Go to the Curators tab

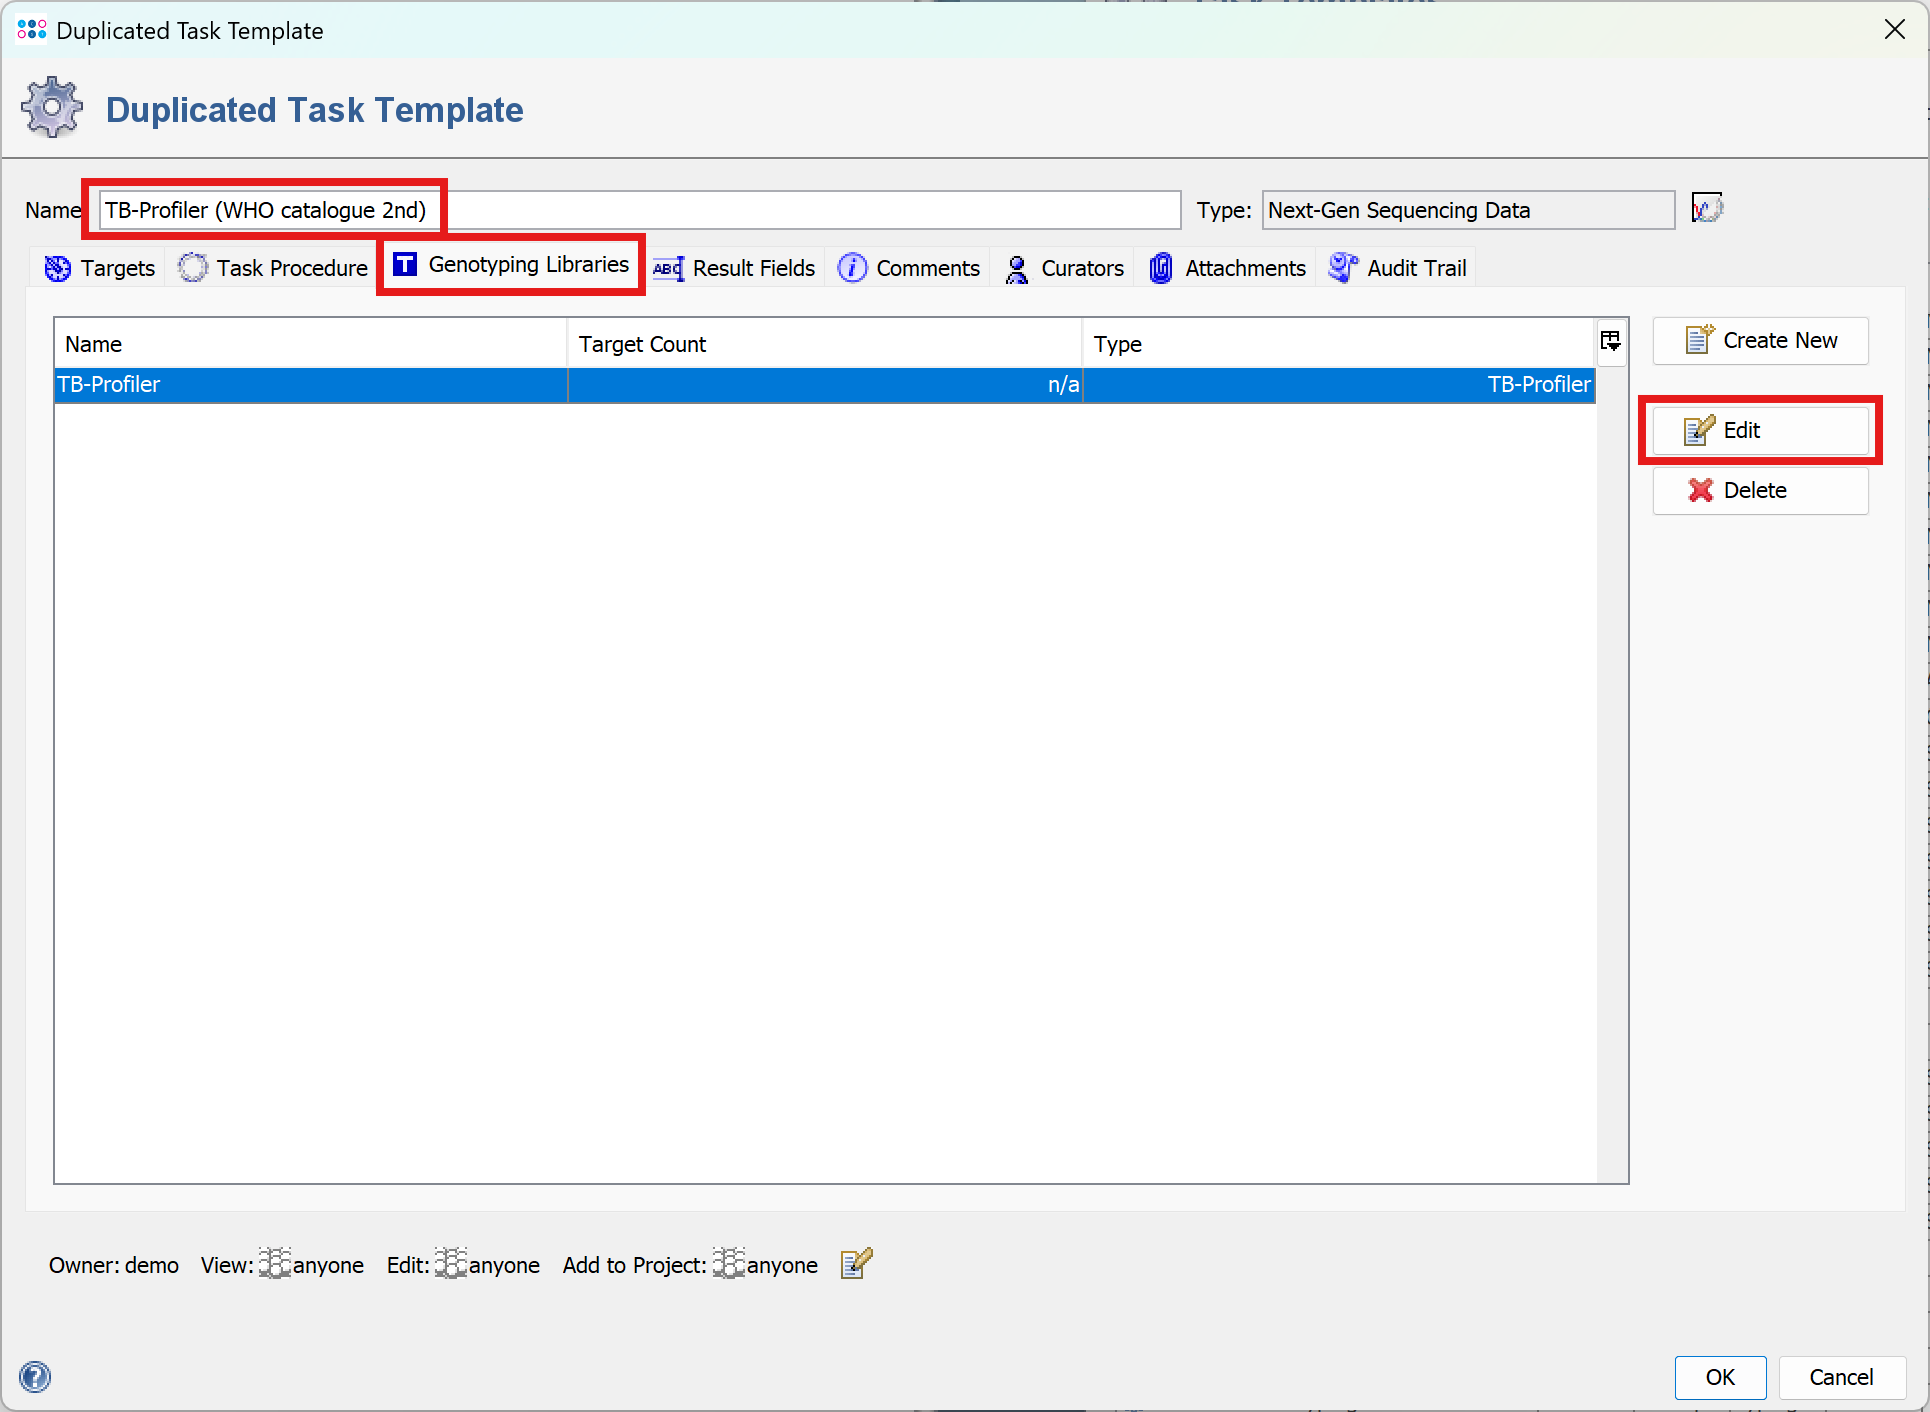[x=1064, y=268]
